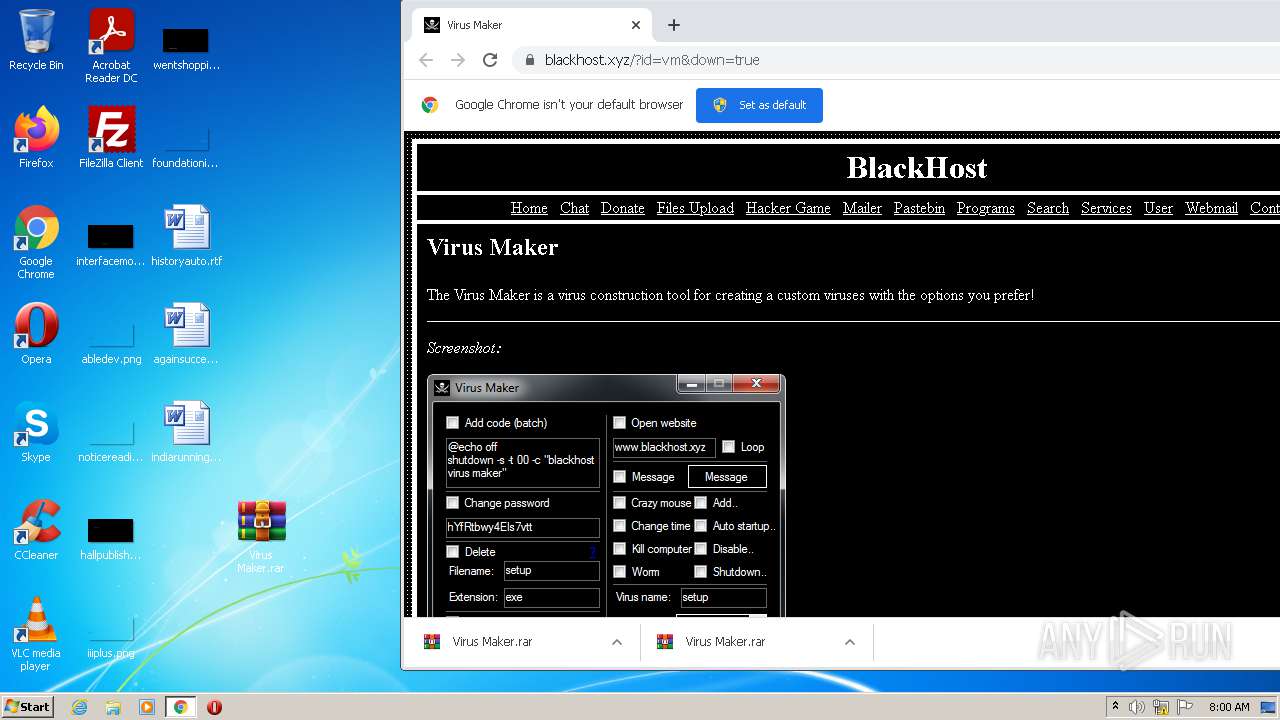Open Firefox desktop shortcut

pyautogui.click(x=36, y=138)
